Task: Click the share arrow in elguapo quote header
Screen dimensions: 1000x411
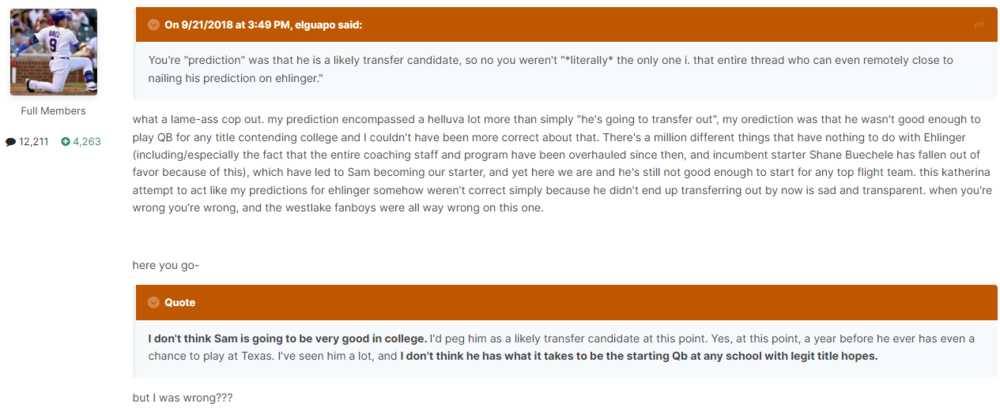Action: pos(978,24)
